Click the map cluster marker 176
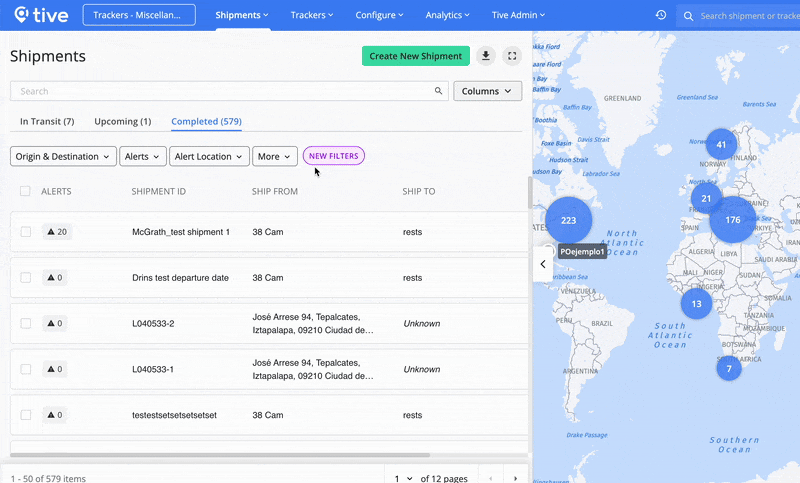The height and width of the screenshot is (483, 800). point(733,220)
